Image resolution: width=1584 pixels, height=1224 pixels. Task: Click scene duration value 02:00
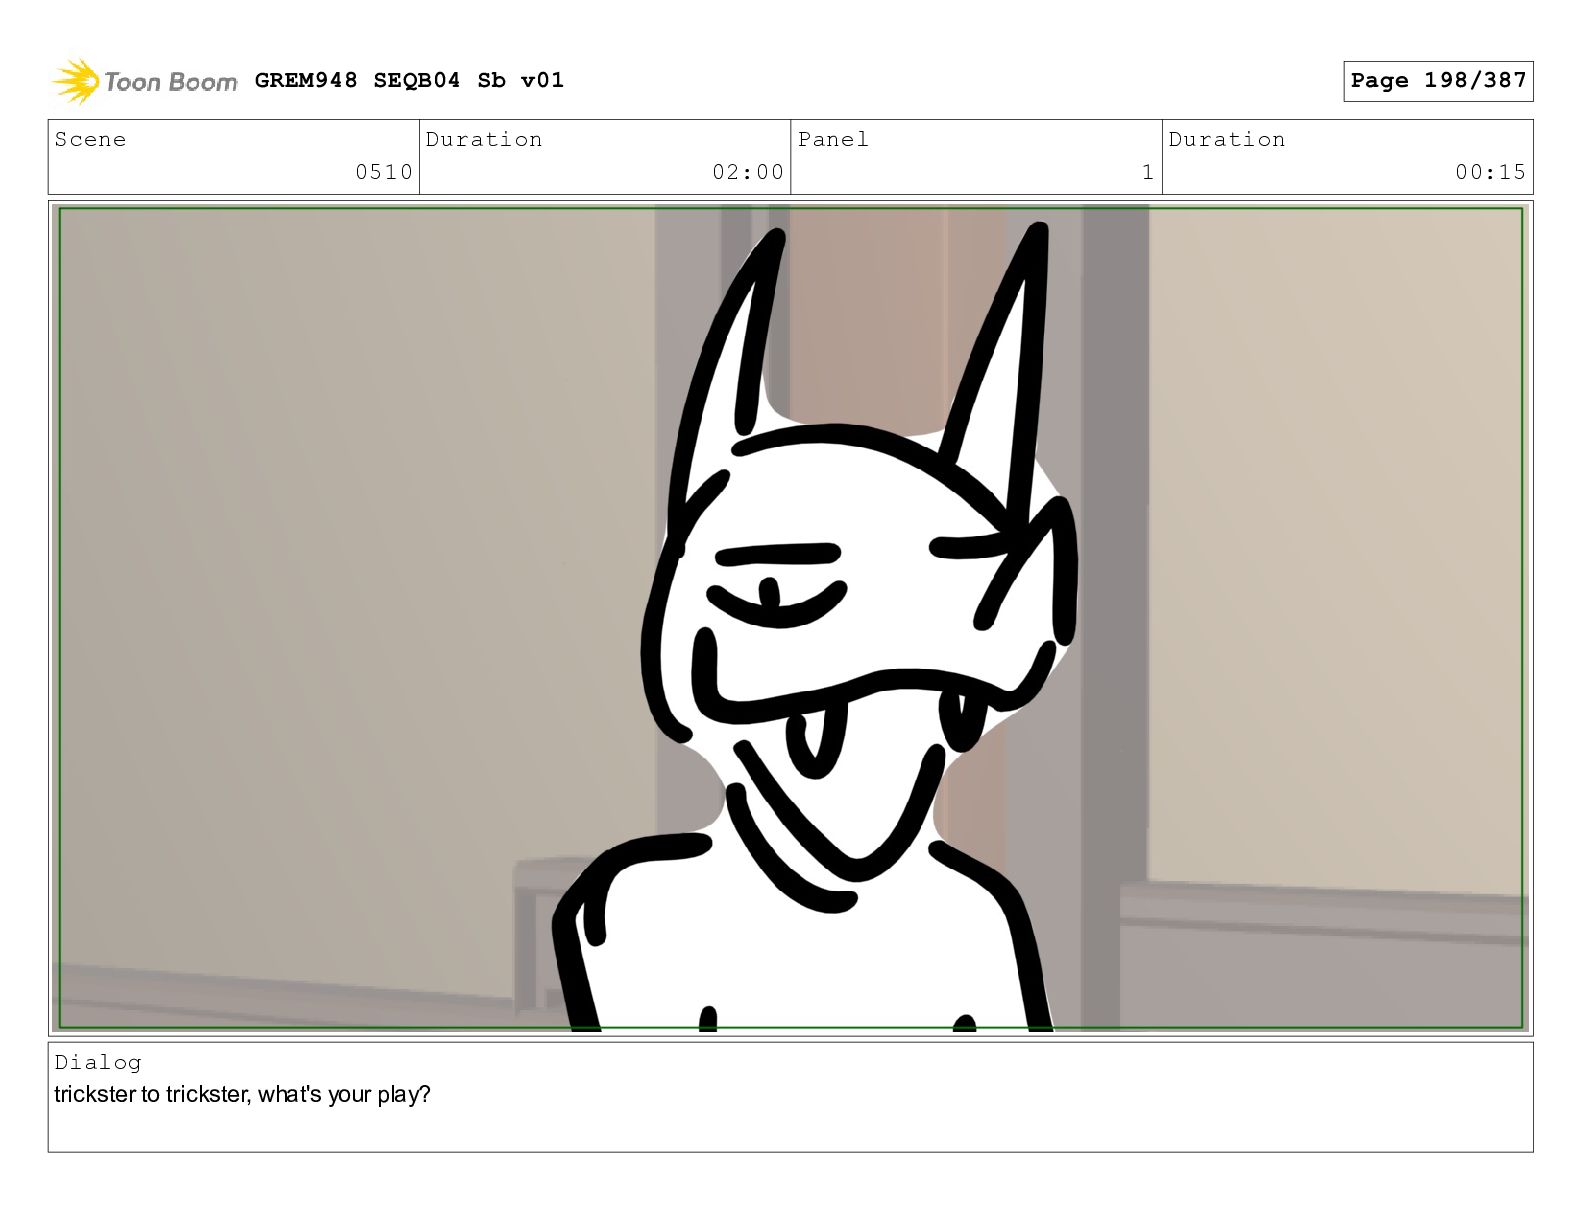tap(748, 172)
